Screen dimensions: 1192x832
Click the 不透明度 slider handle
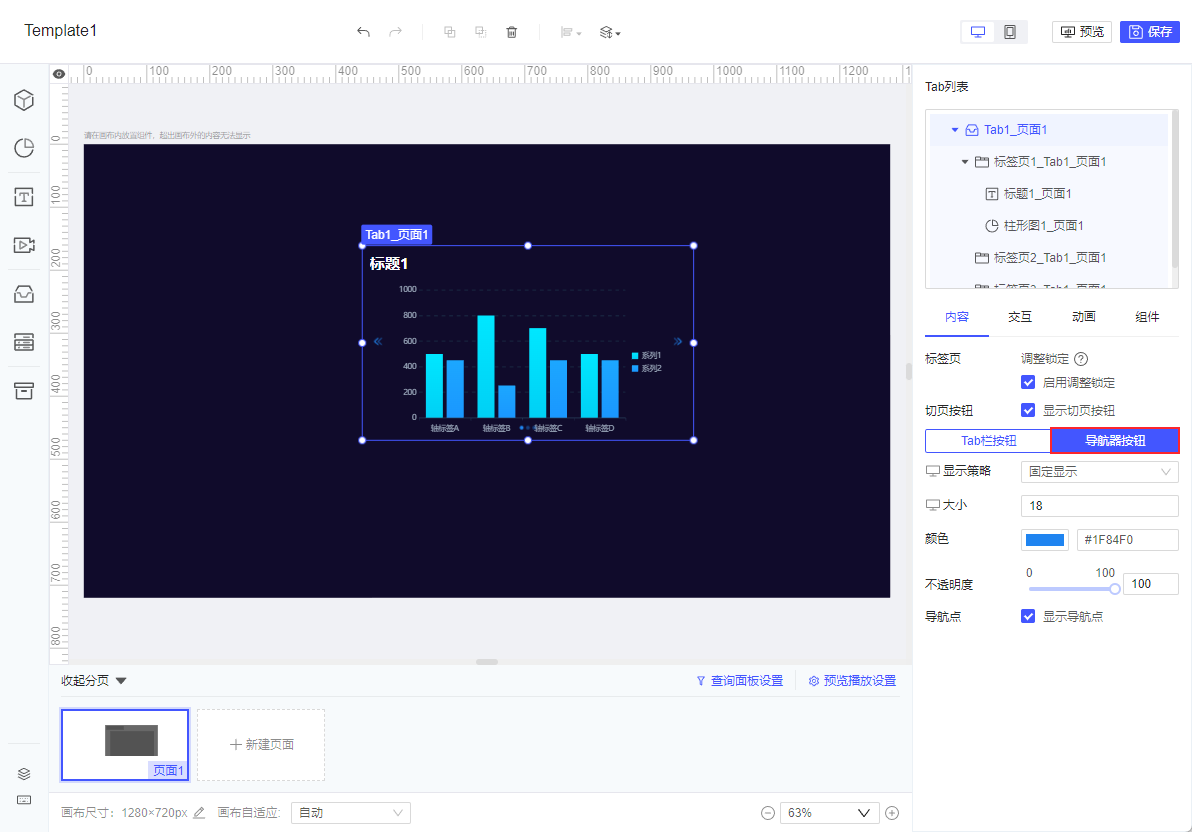point(1114,589)
